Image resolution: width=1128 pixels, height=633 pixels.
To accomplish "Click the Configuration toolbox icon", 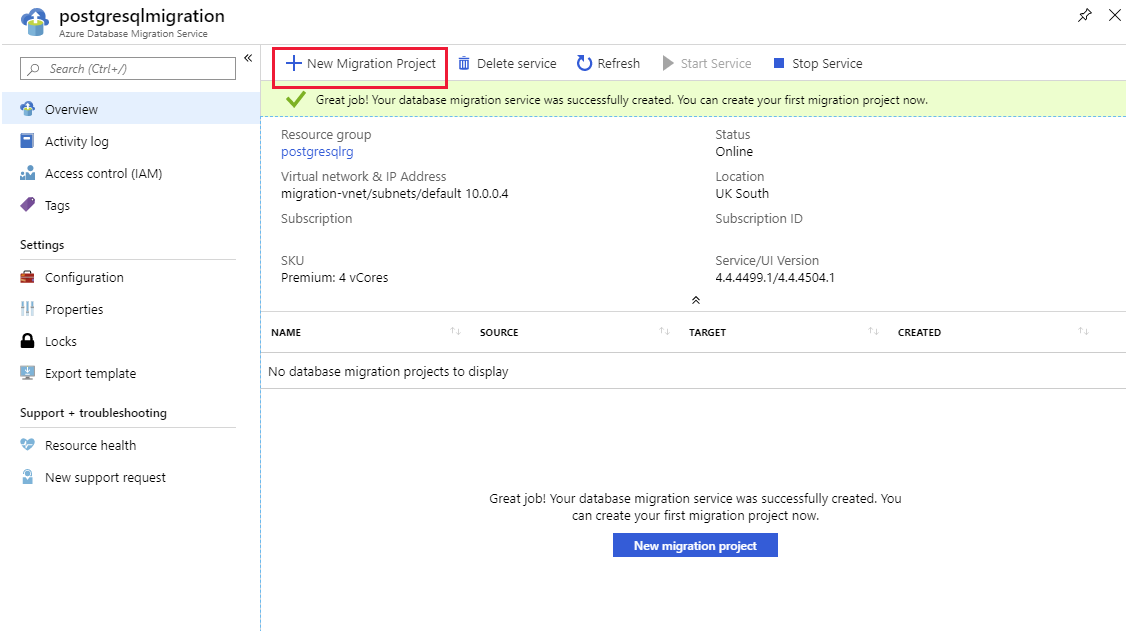I will [27, 277].
